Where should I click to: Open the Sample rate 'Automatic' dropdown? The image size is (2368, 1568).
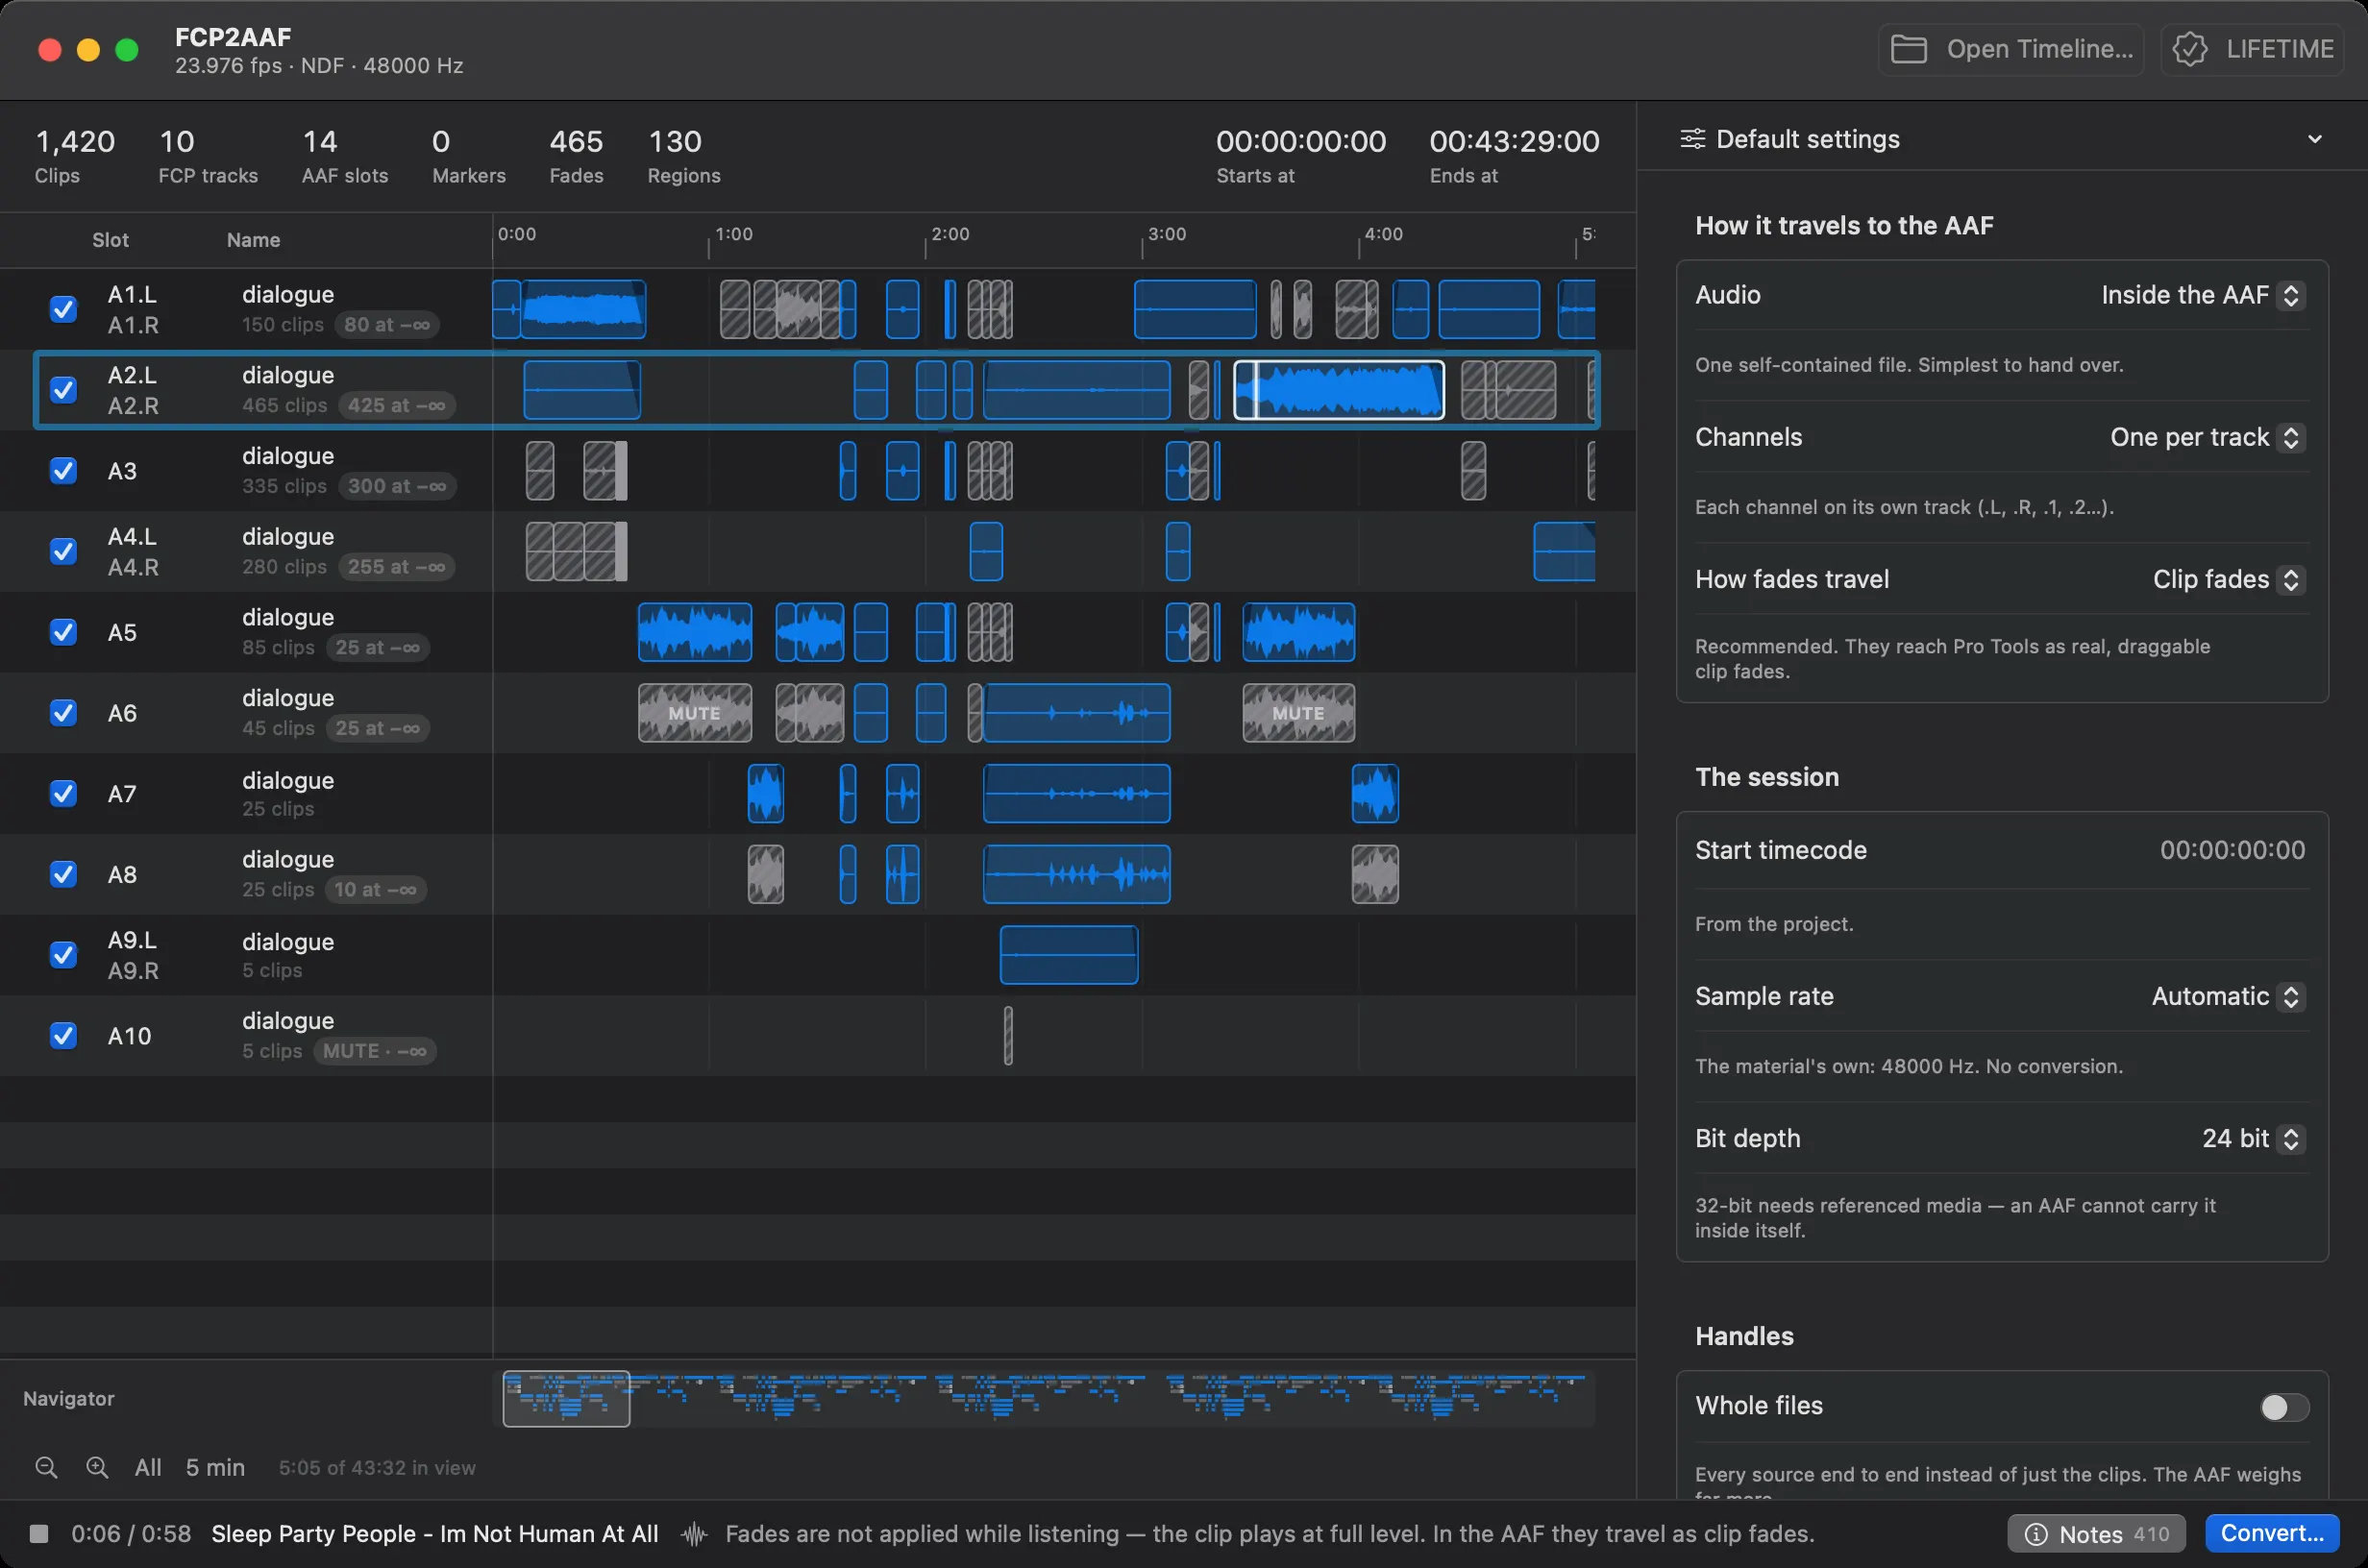[2228, 996]
